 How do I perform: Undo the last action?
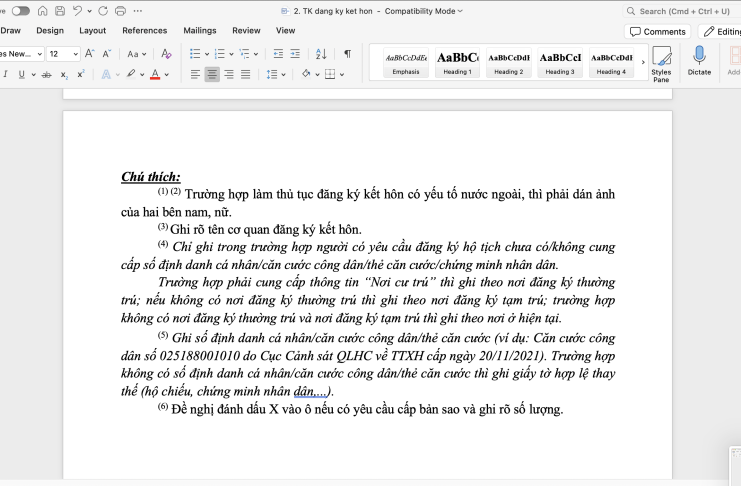click(x=78, y=11)
